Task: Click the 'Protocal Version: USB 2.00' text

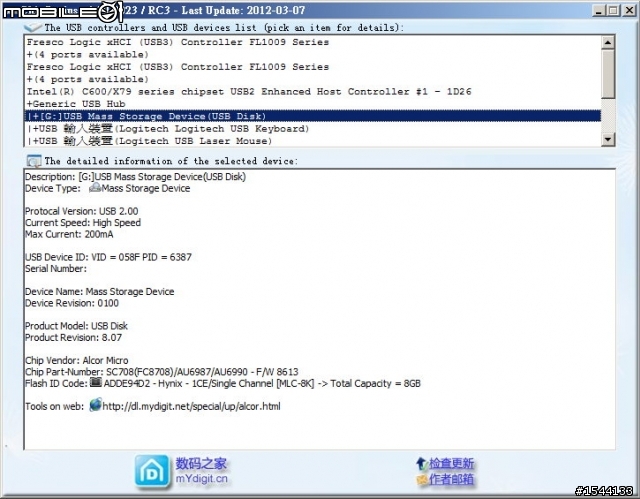Action: click(82, 211)
